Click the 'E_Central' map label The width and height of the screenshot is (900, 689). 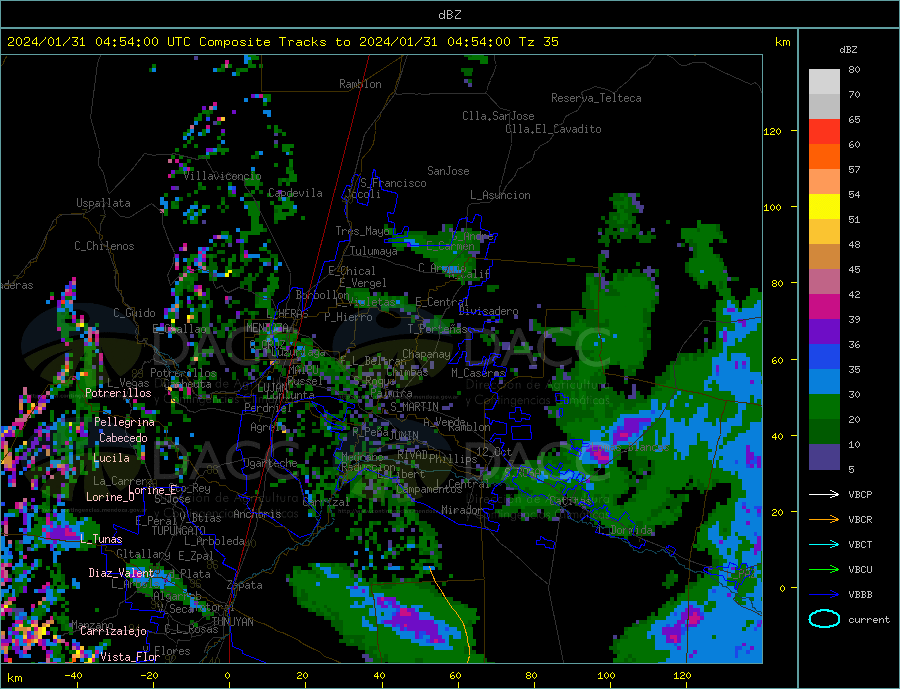point(442,302)
